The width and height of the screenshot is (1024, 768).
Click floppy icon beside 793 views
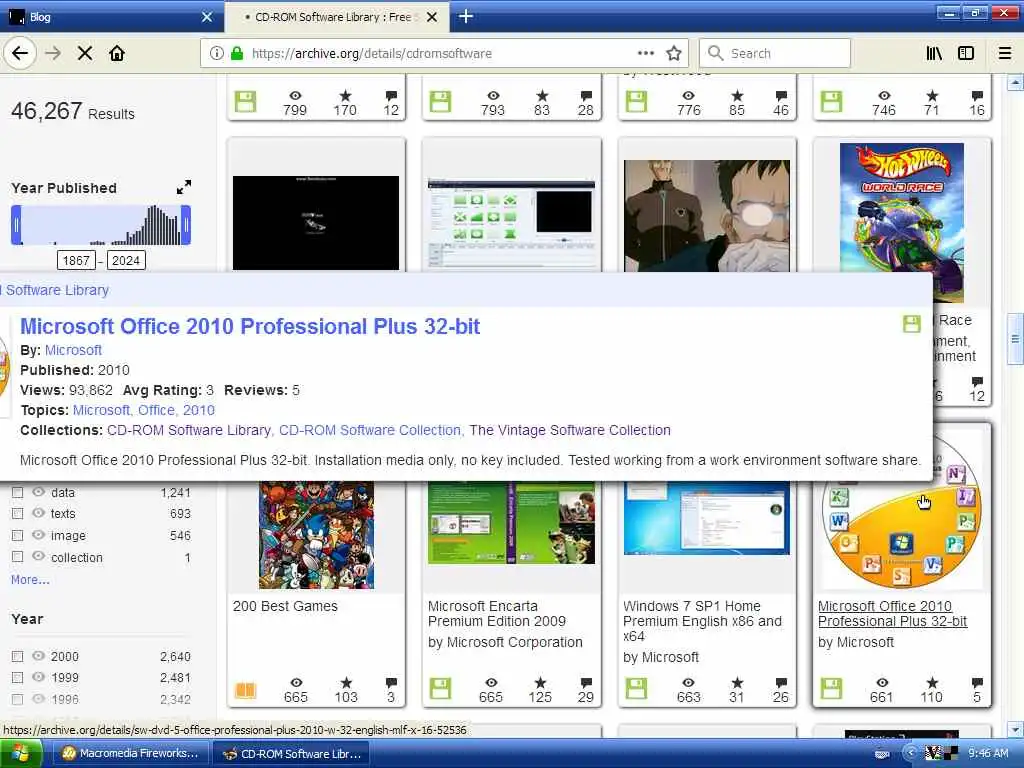440,102
